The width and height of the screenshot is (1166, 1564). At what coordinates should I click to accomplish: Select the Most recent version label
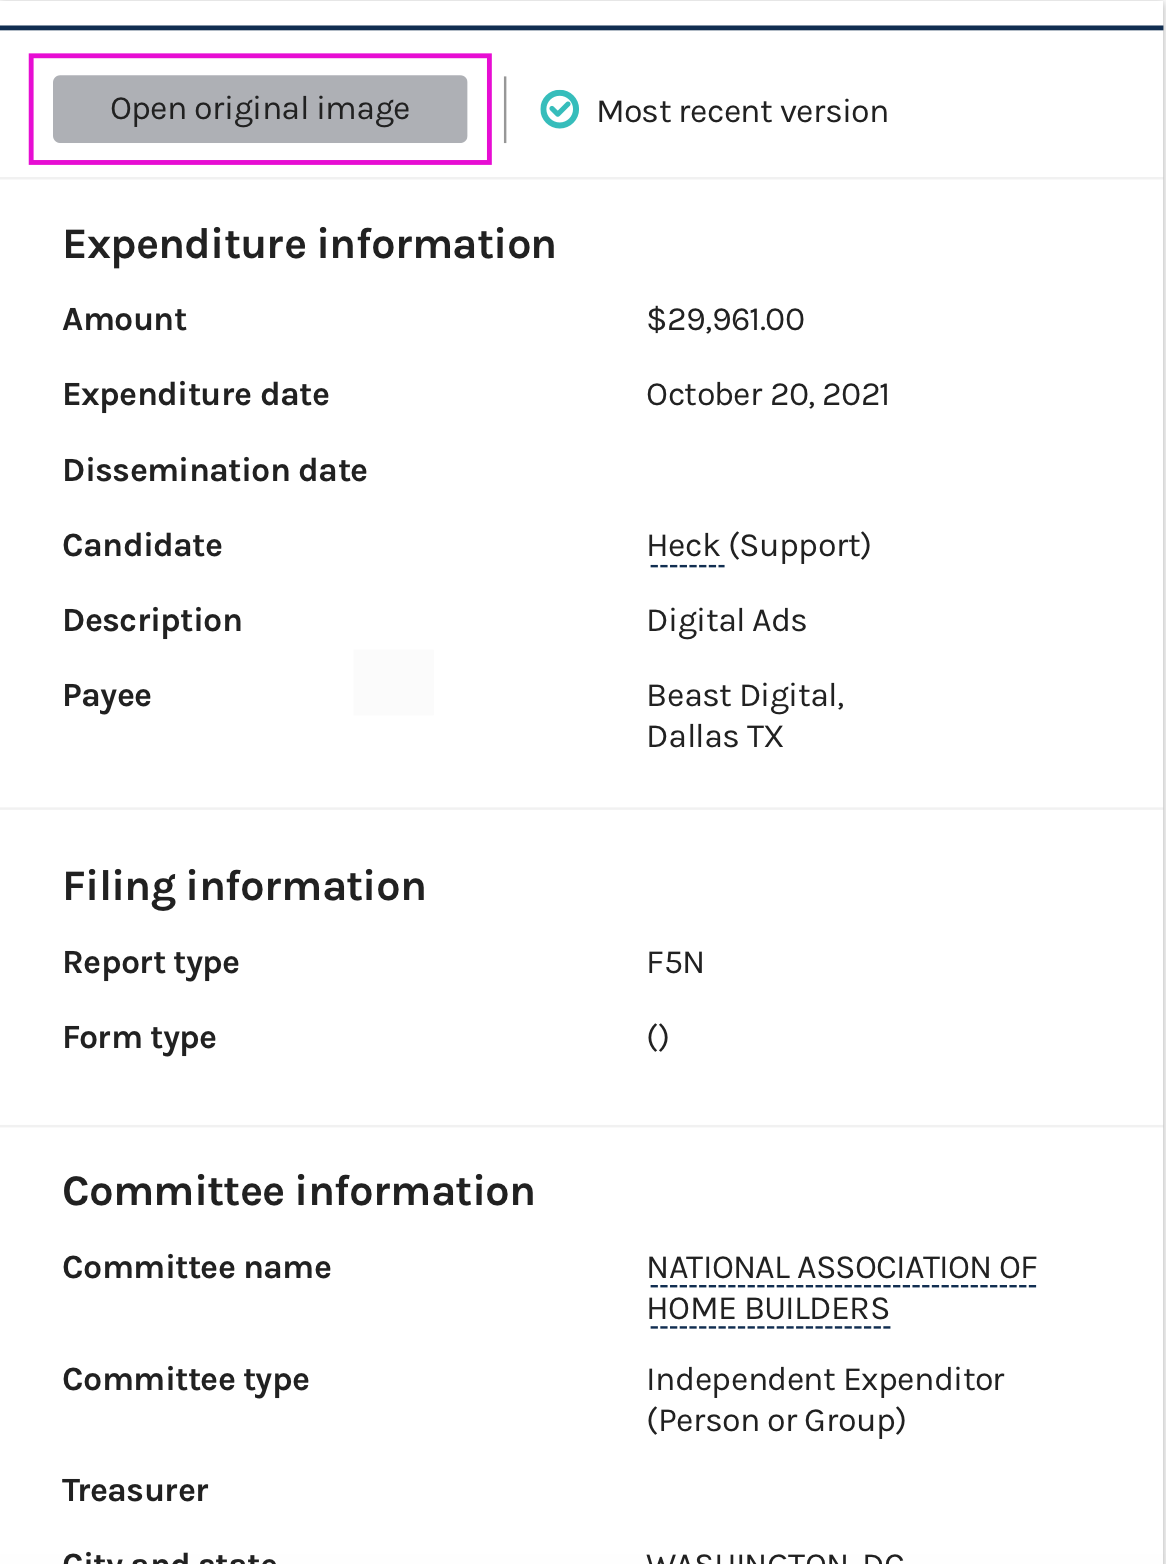click(742, 111)
